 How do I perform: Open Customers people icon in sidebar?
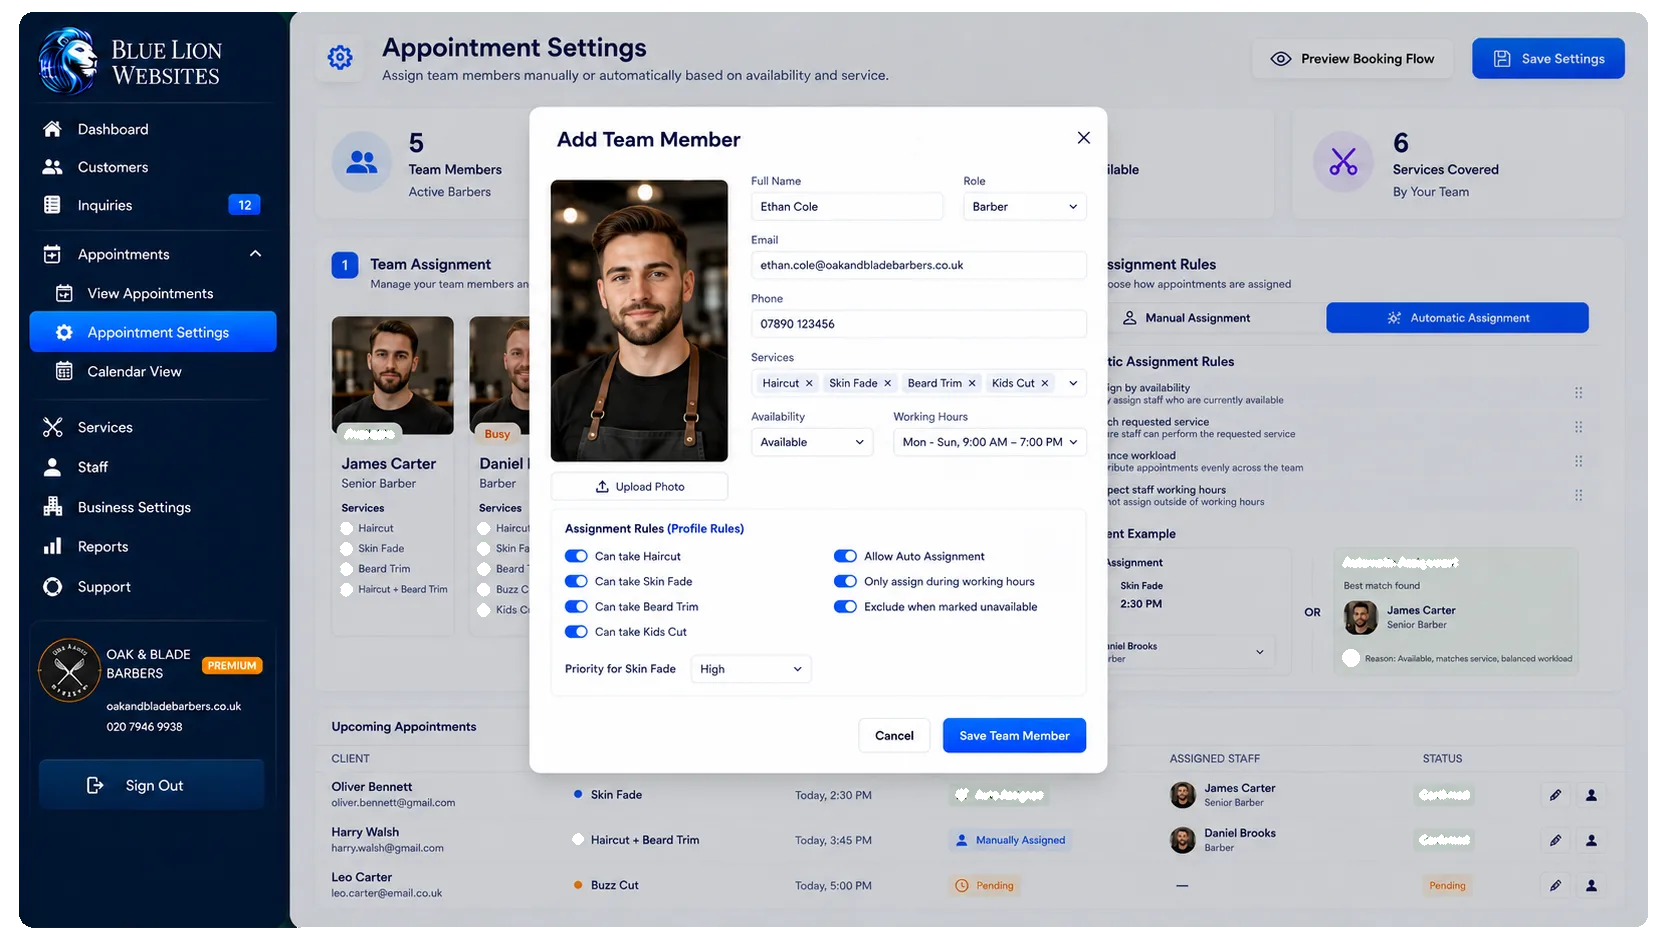click(53, 167)
